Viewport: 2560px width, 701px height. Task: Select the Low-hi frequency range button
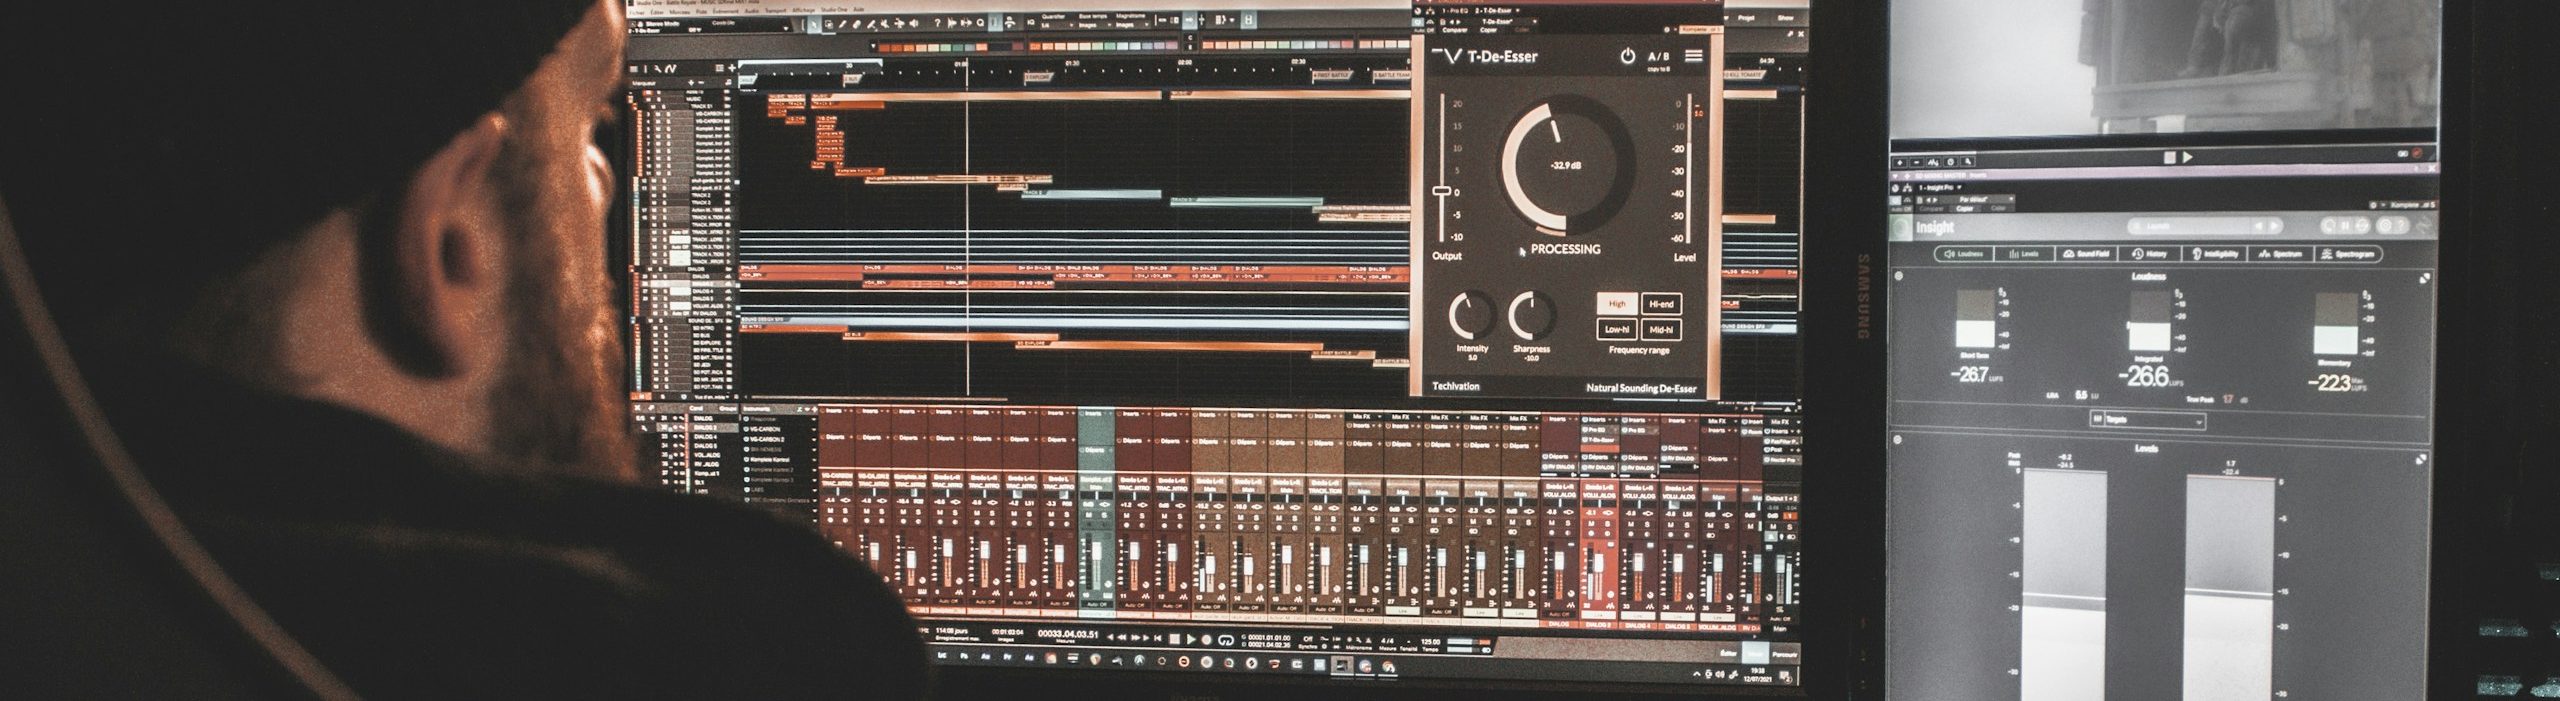[x=1617, y=328]
